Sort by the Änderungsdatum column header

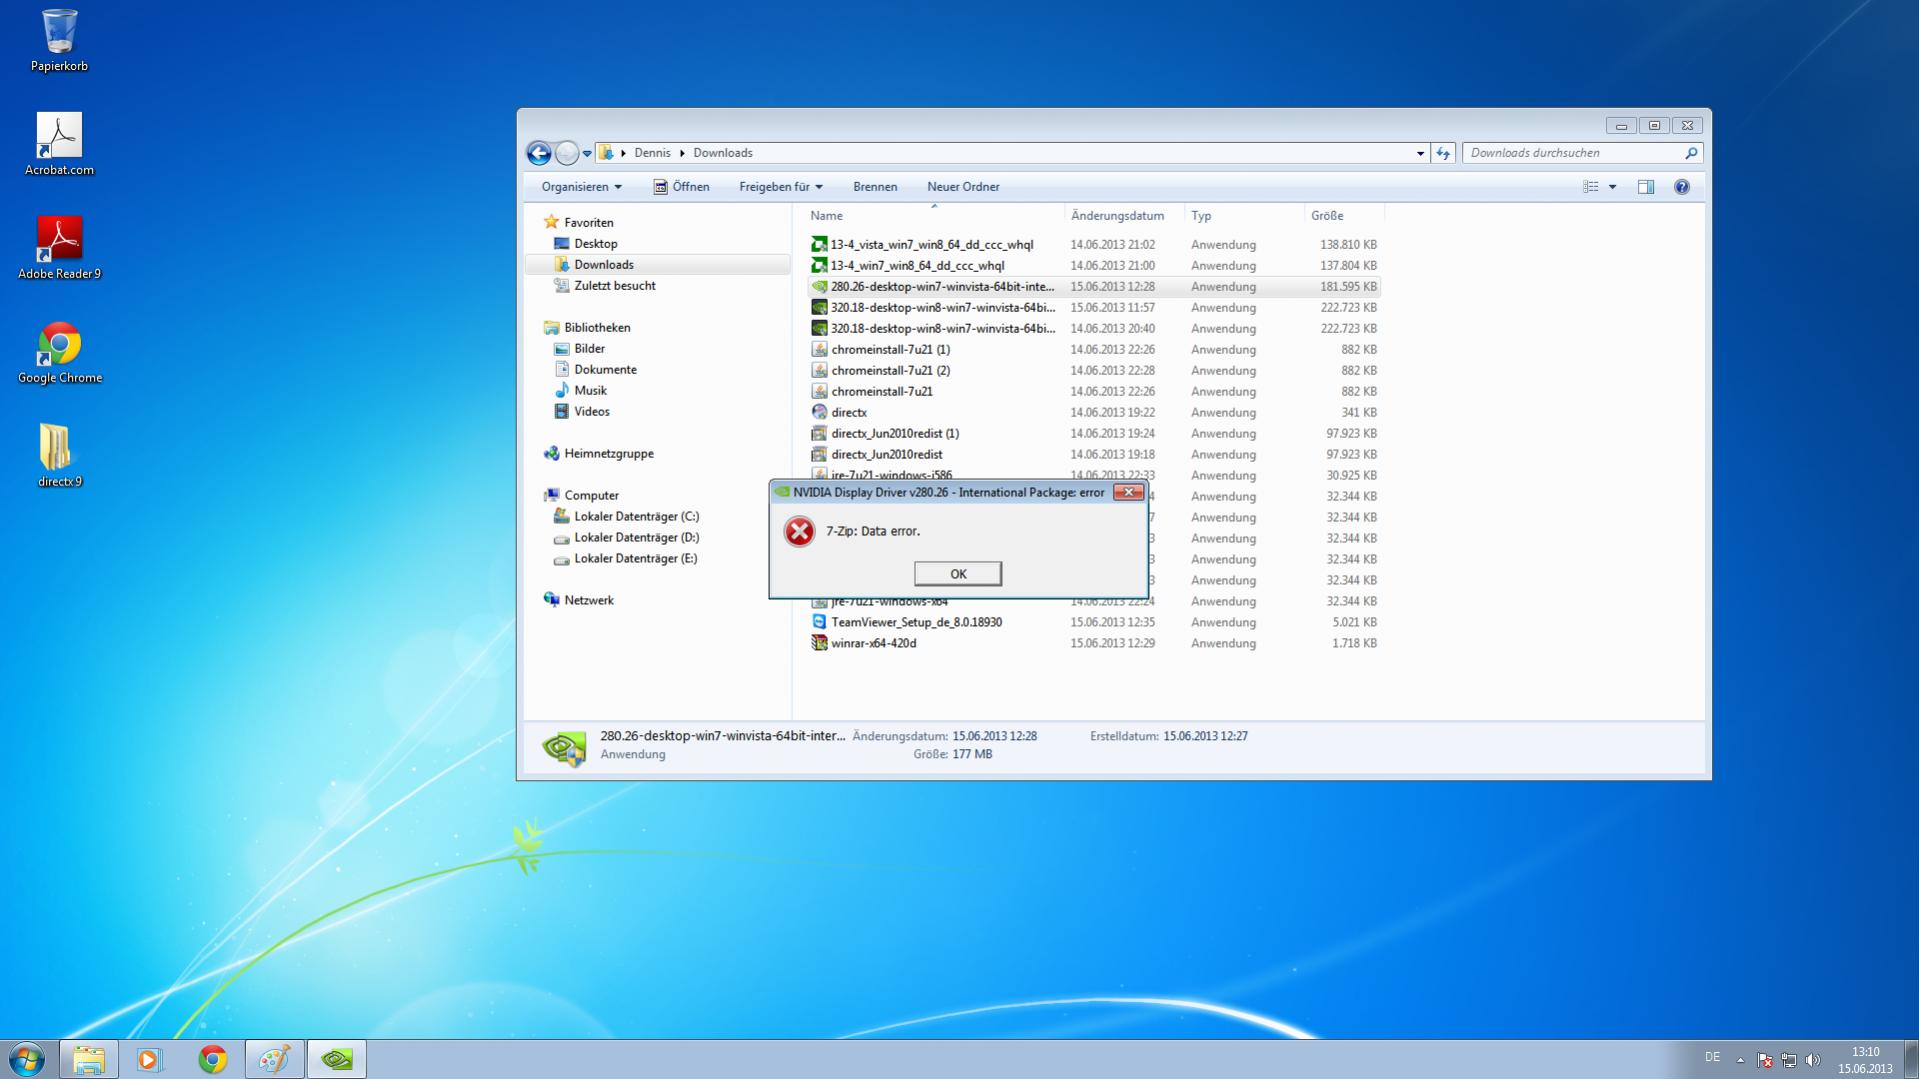pos(1124,216)
